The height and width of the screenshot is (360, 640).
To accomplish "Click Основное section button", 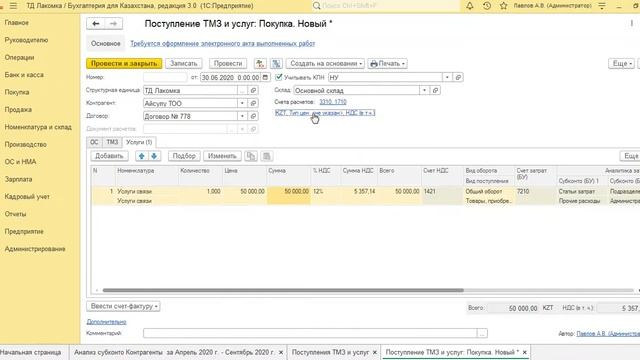I will (x=106, y=44).
